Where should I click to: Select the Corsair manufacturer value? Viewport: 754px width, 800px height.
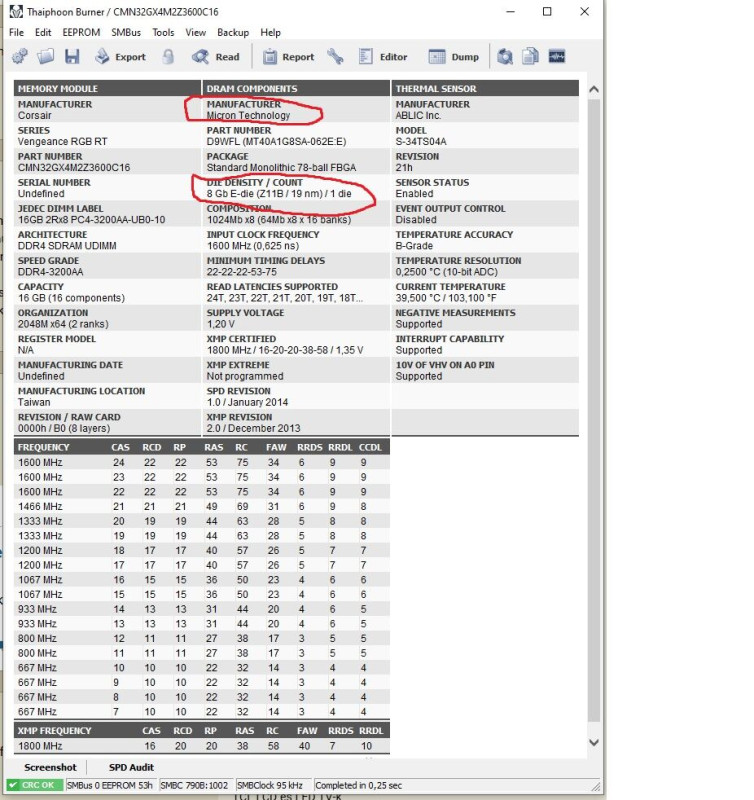[35, 116]
